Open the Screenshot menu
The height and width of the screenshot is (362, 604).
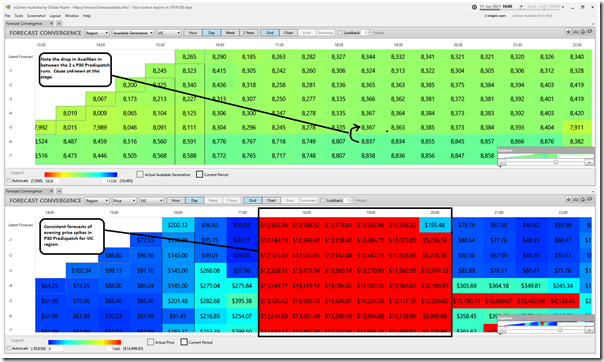(x=36, y=16)
